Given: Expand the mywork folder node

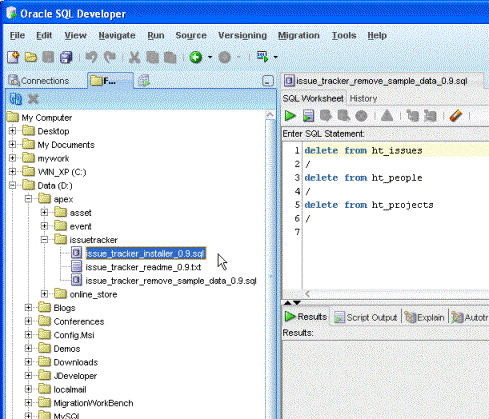Looking at the screenshot, I should point(12,158).
